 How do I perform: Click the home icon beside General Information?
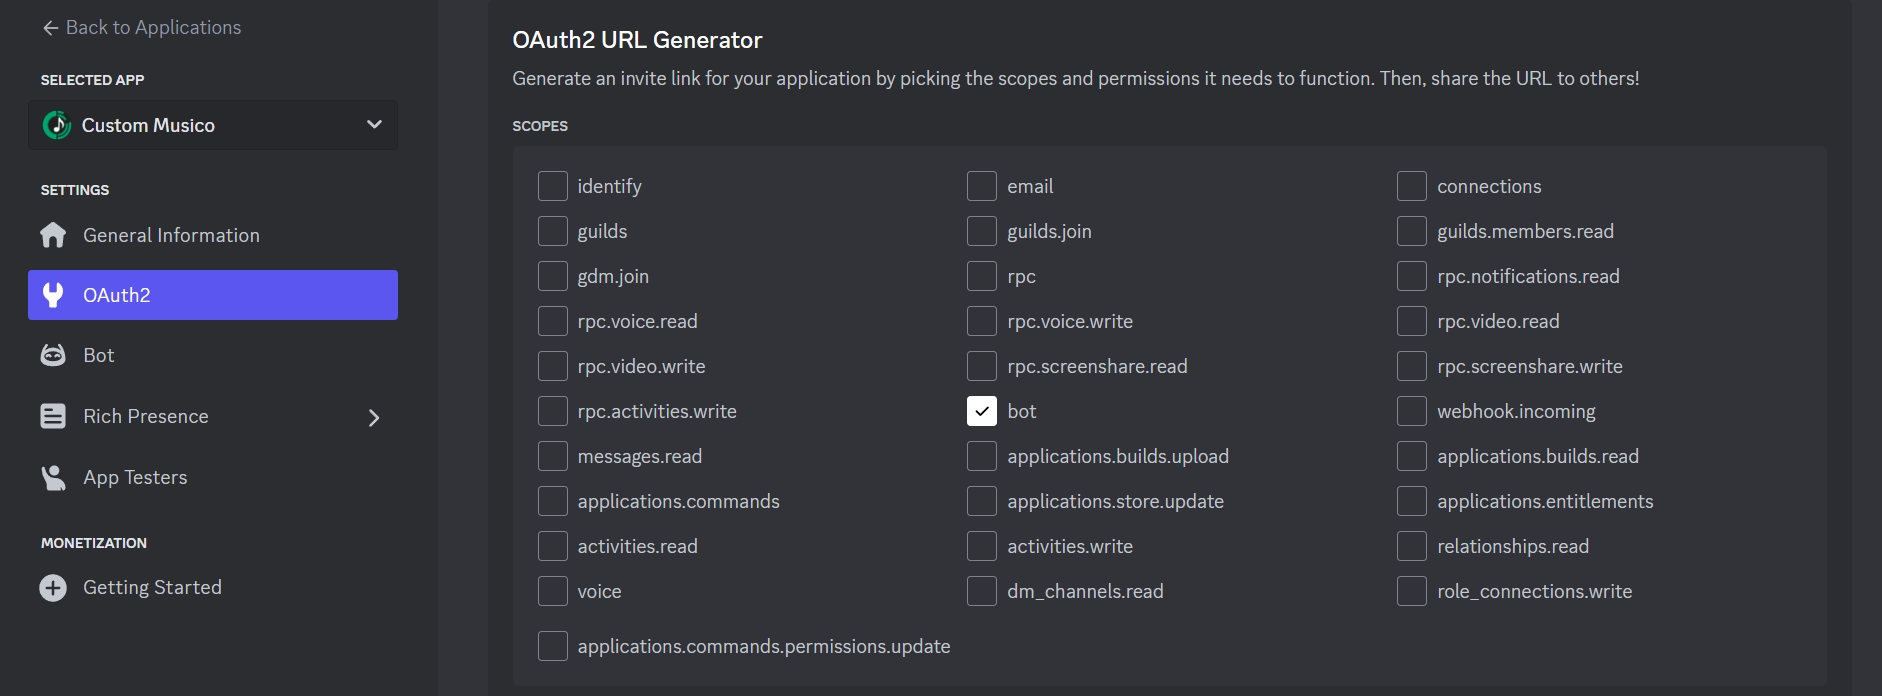(x=53, y=235)
